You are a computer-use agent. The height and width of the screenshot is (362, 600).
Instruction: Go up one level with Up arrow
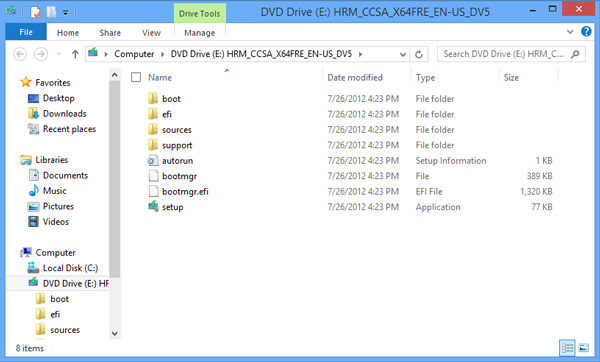[75, 54]
